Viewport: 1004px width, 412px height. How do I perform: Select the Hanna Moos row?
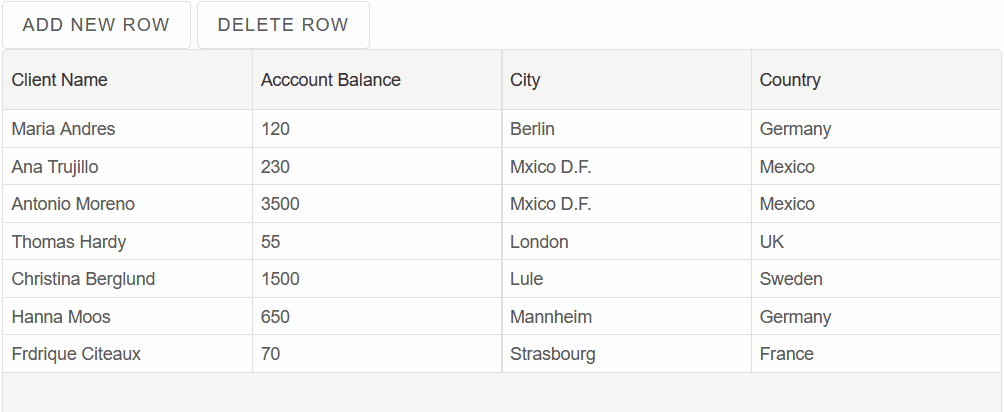tap(501, 317)
